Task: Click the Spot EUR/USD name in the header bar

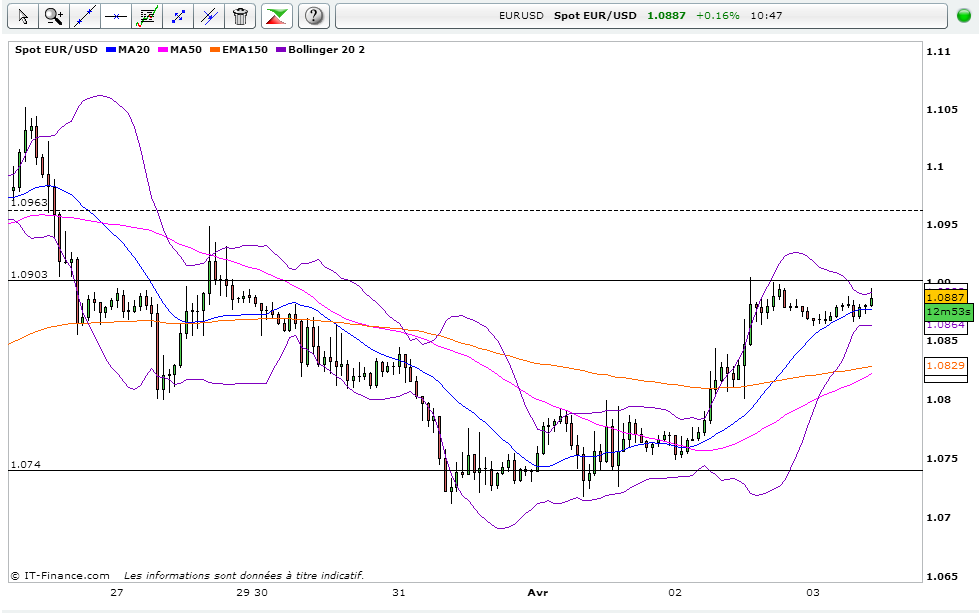Action: point(595,16)
